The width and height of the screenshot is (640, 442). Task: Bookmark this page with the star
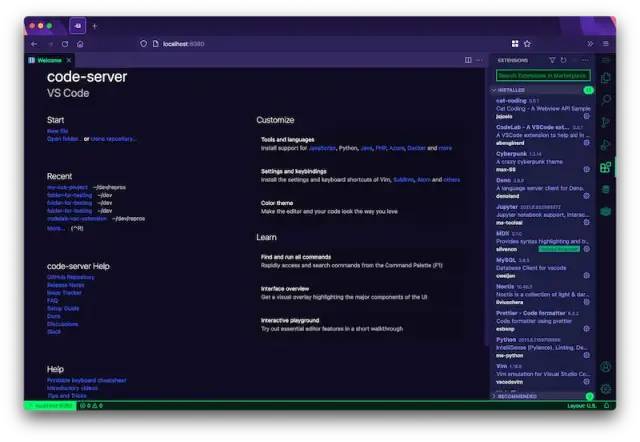pos(527,44)
